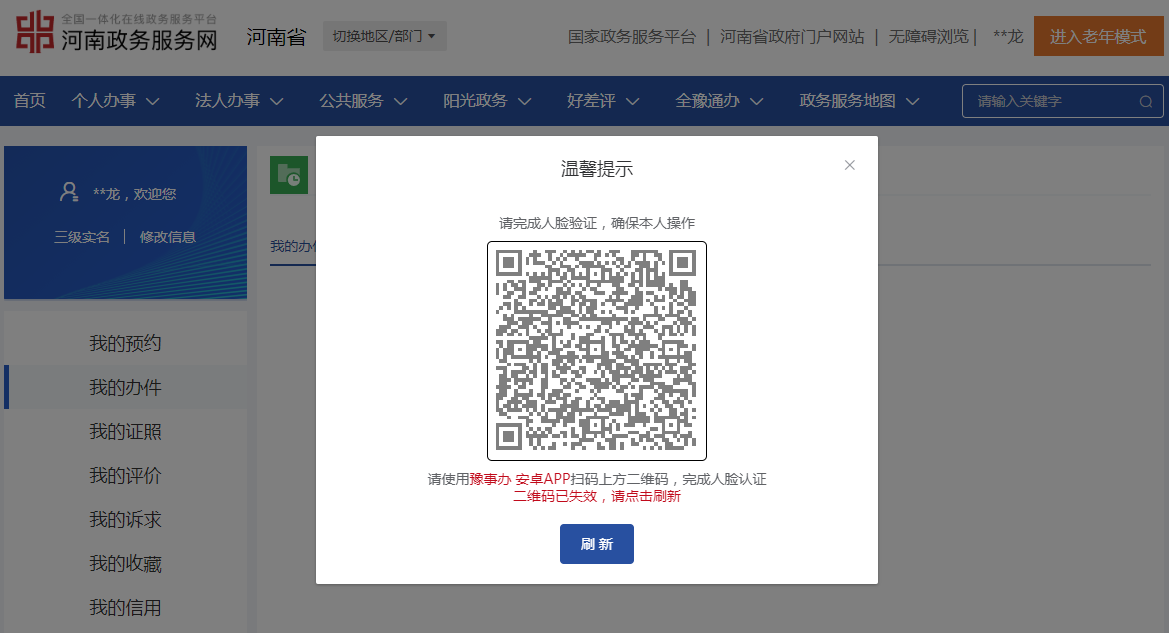1169x633 pixels.
Task: Go to the 首页 menu item
Action: (x=30, y=101)
